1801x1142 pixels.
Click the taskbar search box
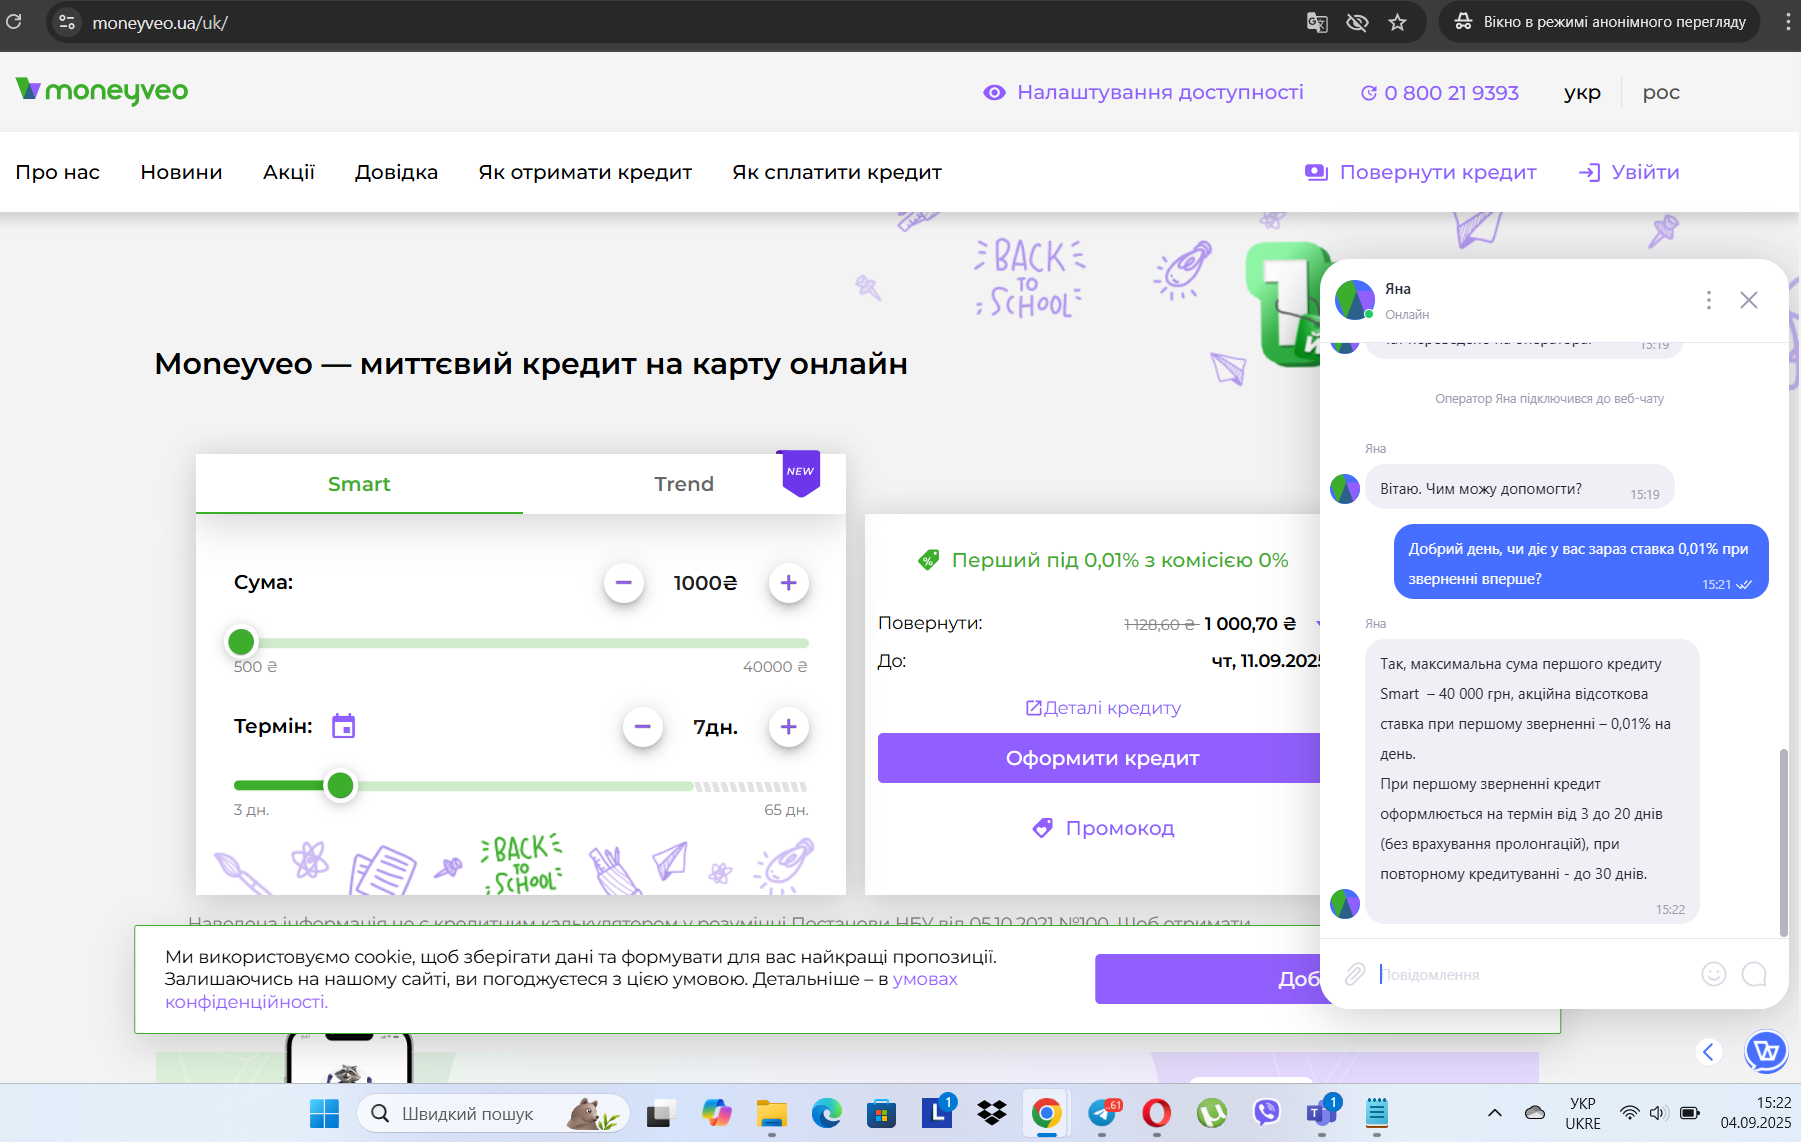coord(493,1113)
